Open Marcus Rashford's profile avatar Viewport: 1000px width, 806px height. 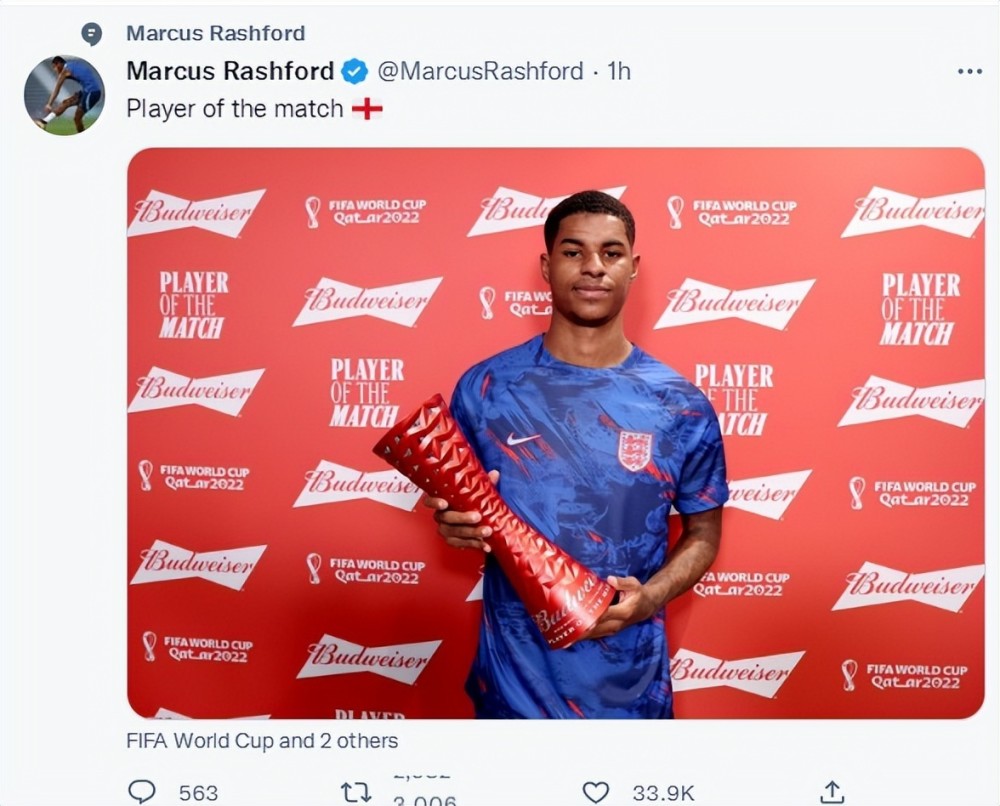64,94
